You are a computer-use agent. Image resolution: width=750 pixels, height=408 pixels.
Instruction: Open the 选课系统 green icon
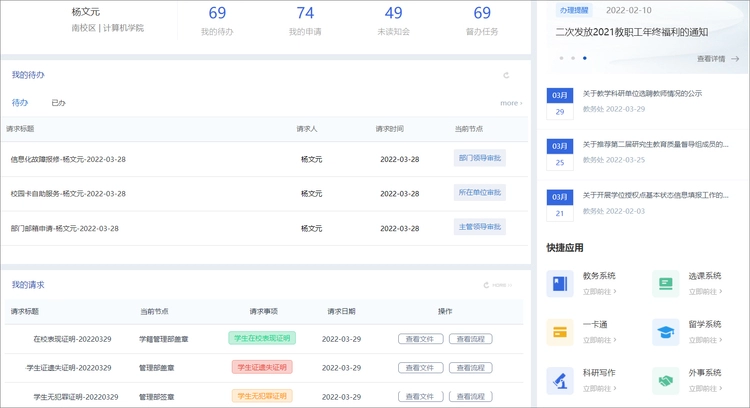coord(666,283)
